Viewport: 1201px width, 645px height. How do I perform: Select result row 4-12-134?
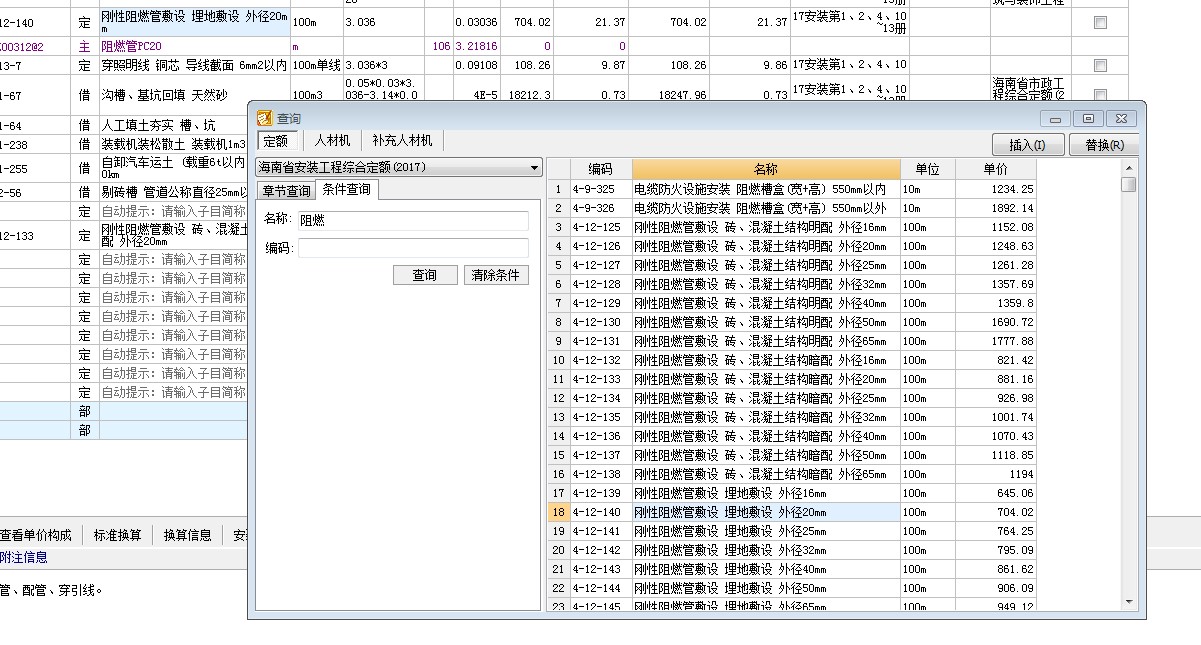click(x=792, y=398)
